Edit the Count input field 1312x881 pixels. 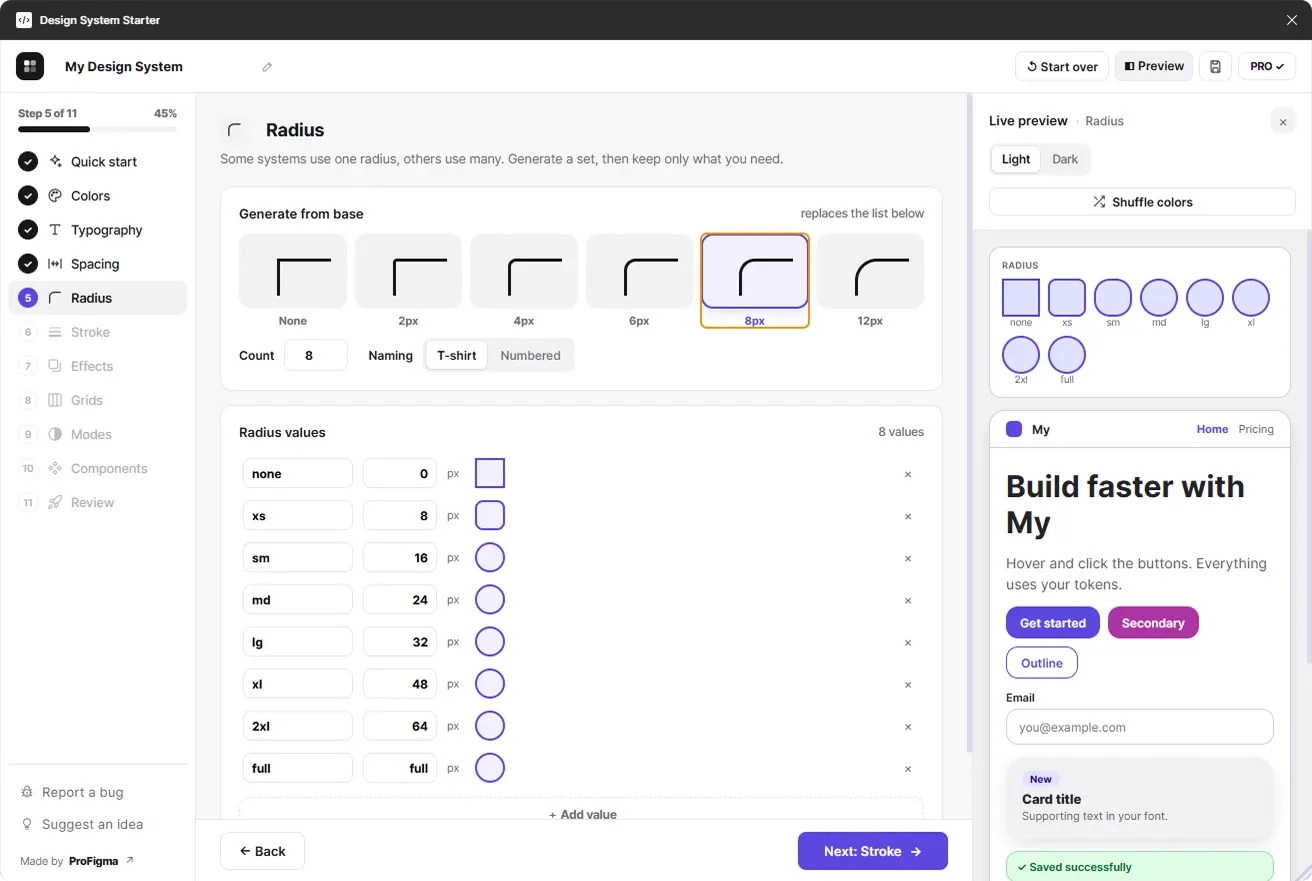click(x=316, y=355)
